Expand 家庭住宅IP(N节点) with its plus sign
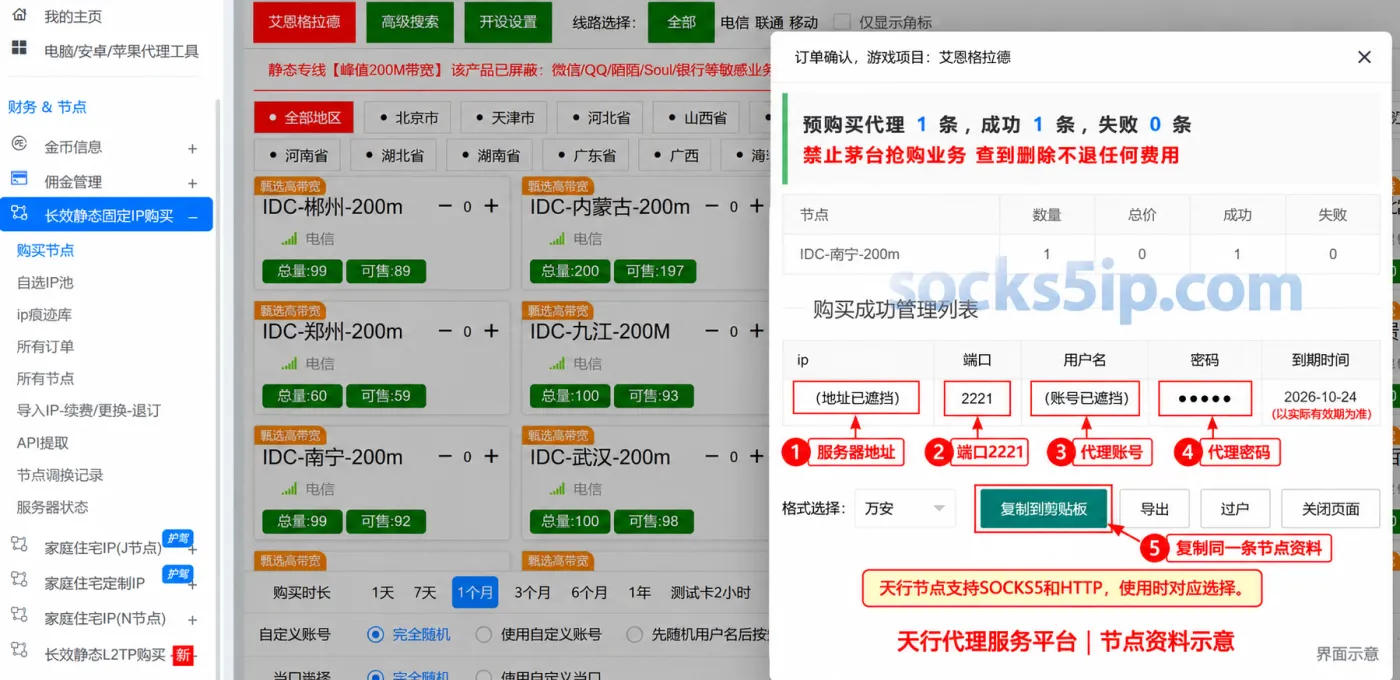This screenshot has width=1400, height=680. click(x=192, y=620)
